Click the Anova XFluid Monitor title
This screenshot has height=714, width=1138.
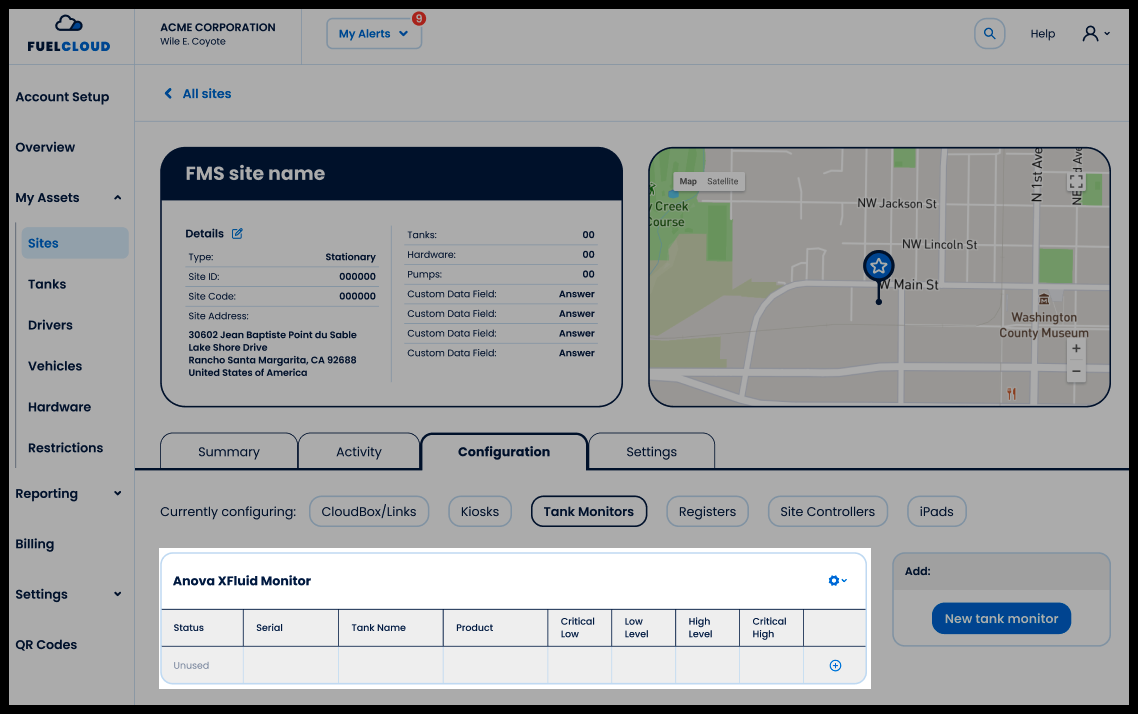pyautogui.click(x=242, y=580)
